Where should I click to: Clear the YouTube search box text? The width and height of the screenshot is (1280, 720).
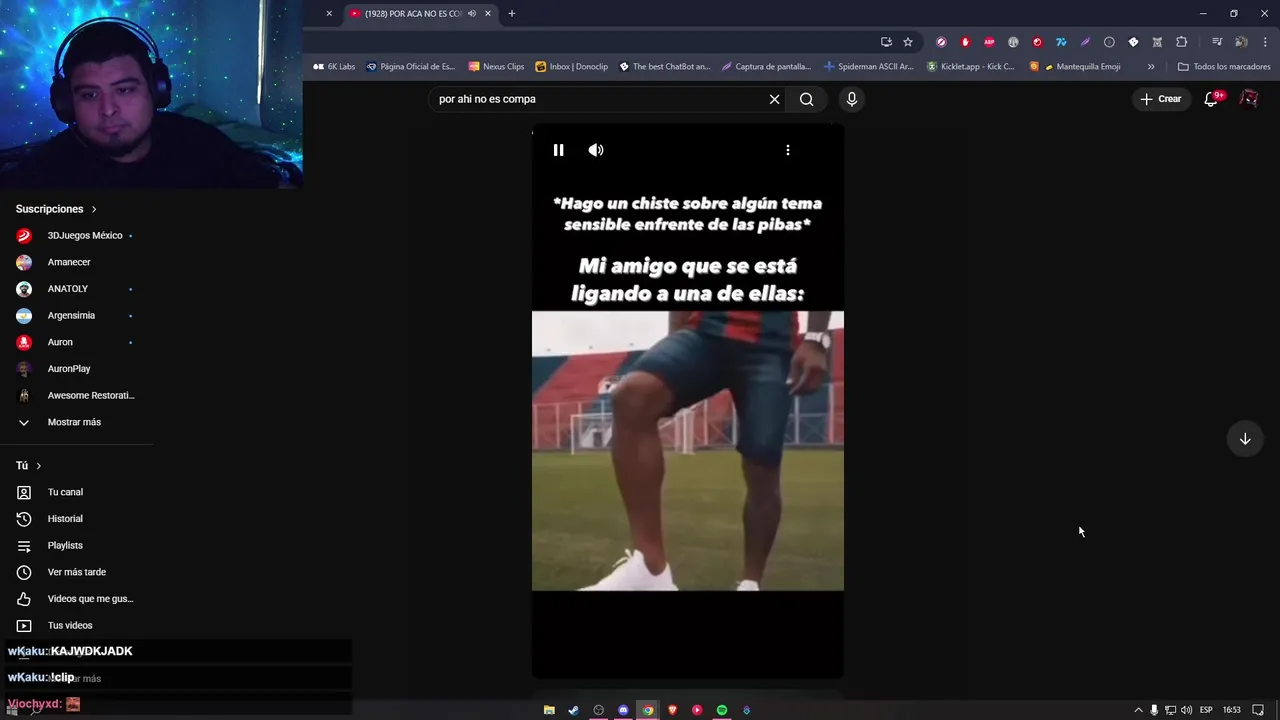[774, 99]
